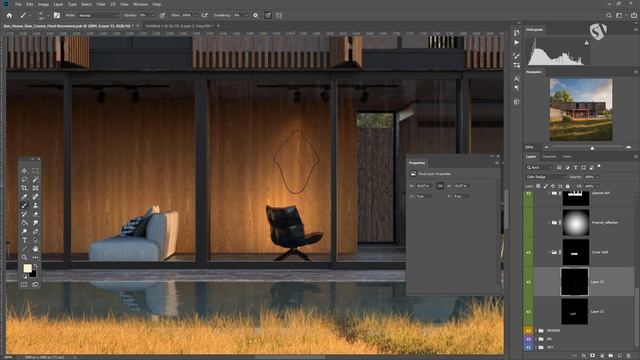Viewport: 640px width, 360px height.
Task: Switch to the second Untitled document tab
Action: [x=180, y=26]
